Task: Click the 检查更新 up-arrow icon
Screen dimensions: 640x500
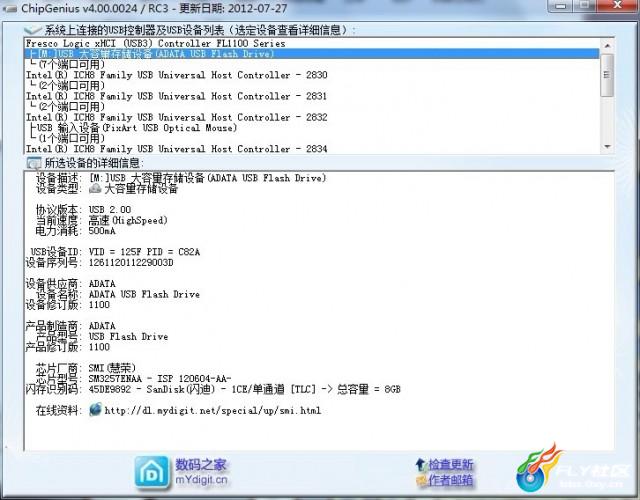Action: point(421,464)
